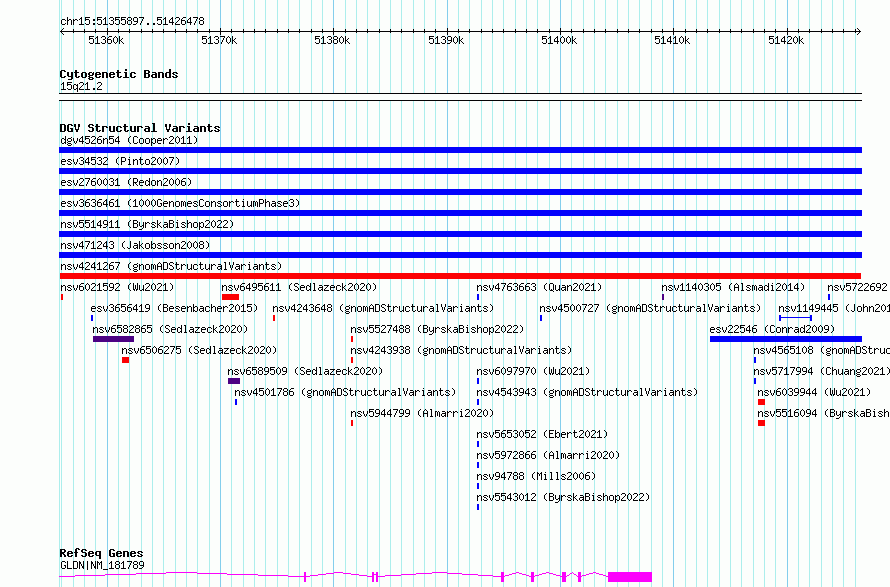This screenshot has height=587, width=890.
Task: Open esv22546 (Conrad2009) label
Action: tap(773, 329)
